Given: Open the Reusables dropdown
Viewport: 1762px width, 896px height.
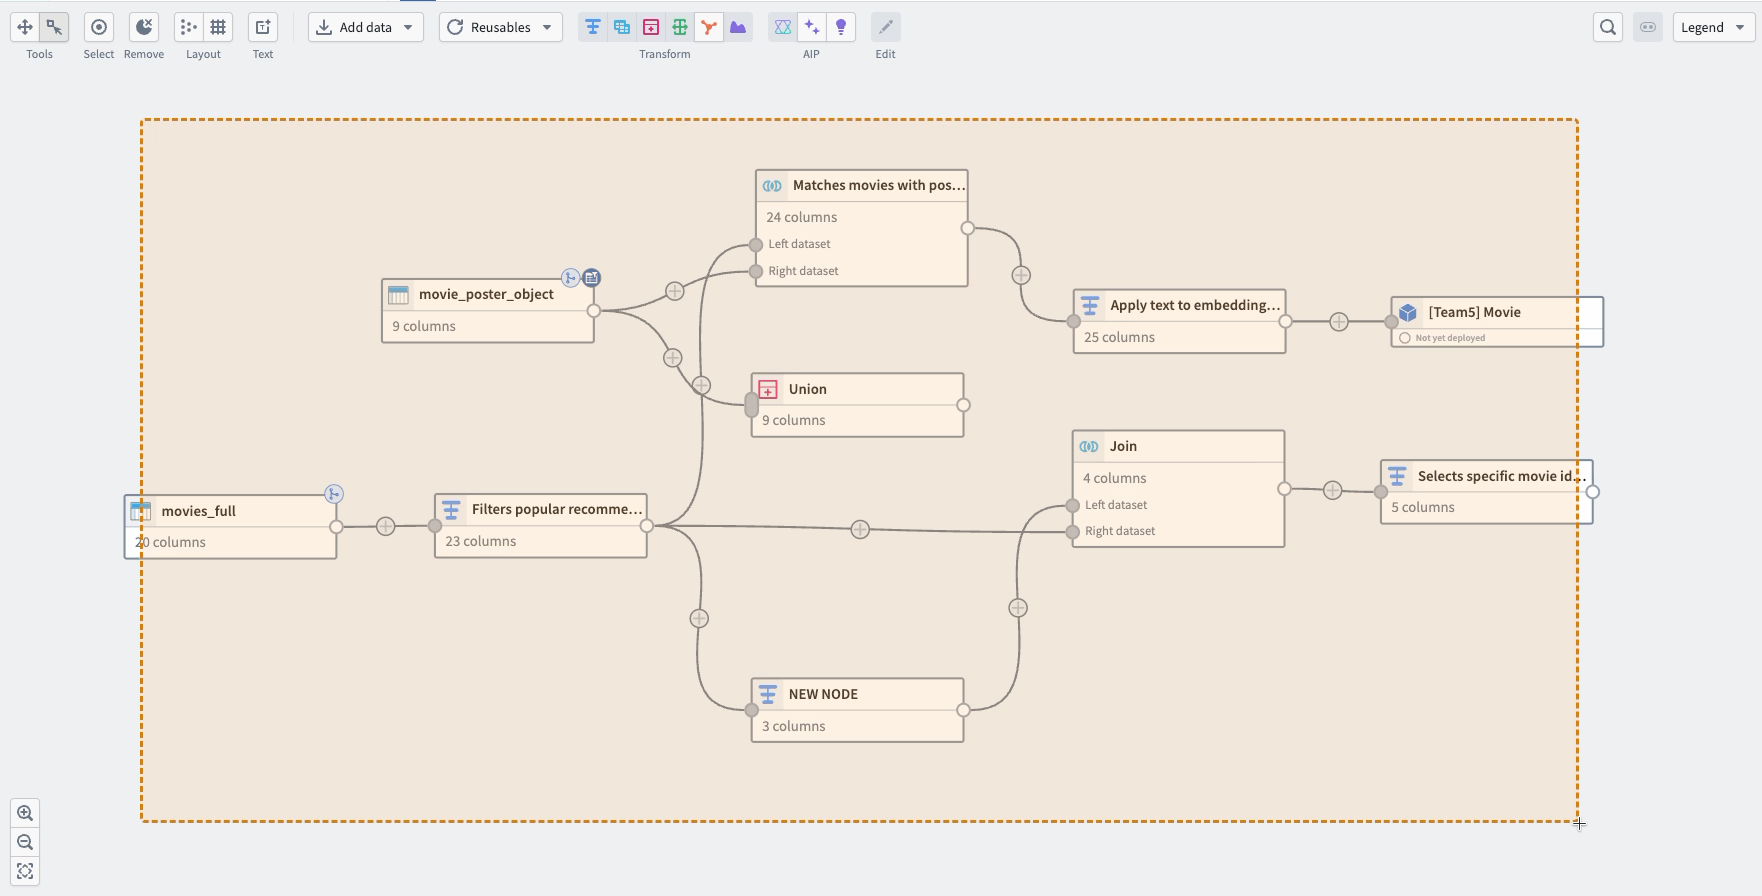Looking at the screenshot, I should coord(501,27).
